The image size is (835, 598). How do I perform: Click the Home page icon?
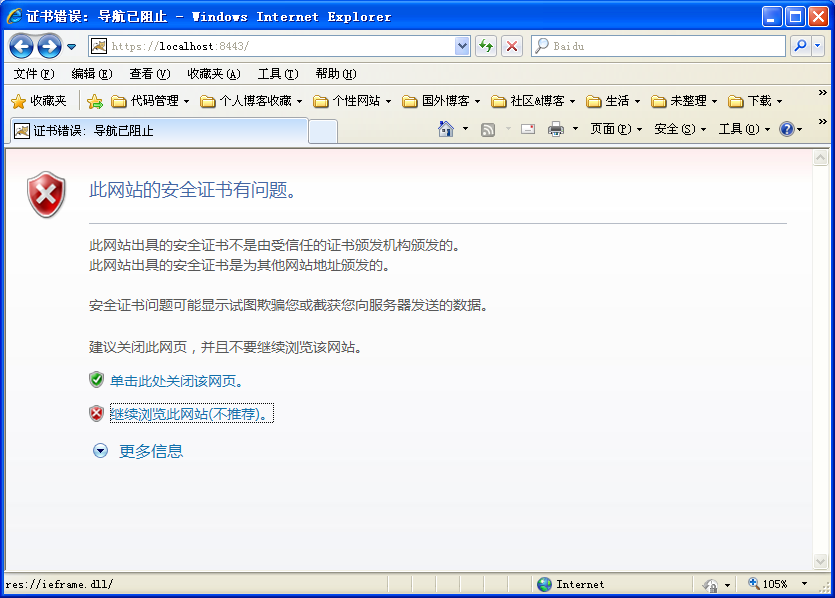[x=446, y=129]
